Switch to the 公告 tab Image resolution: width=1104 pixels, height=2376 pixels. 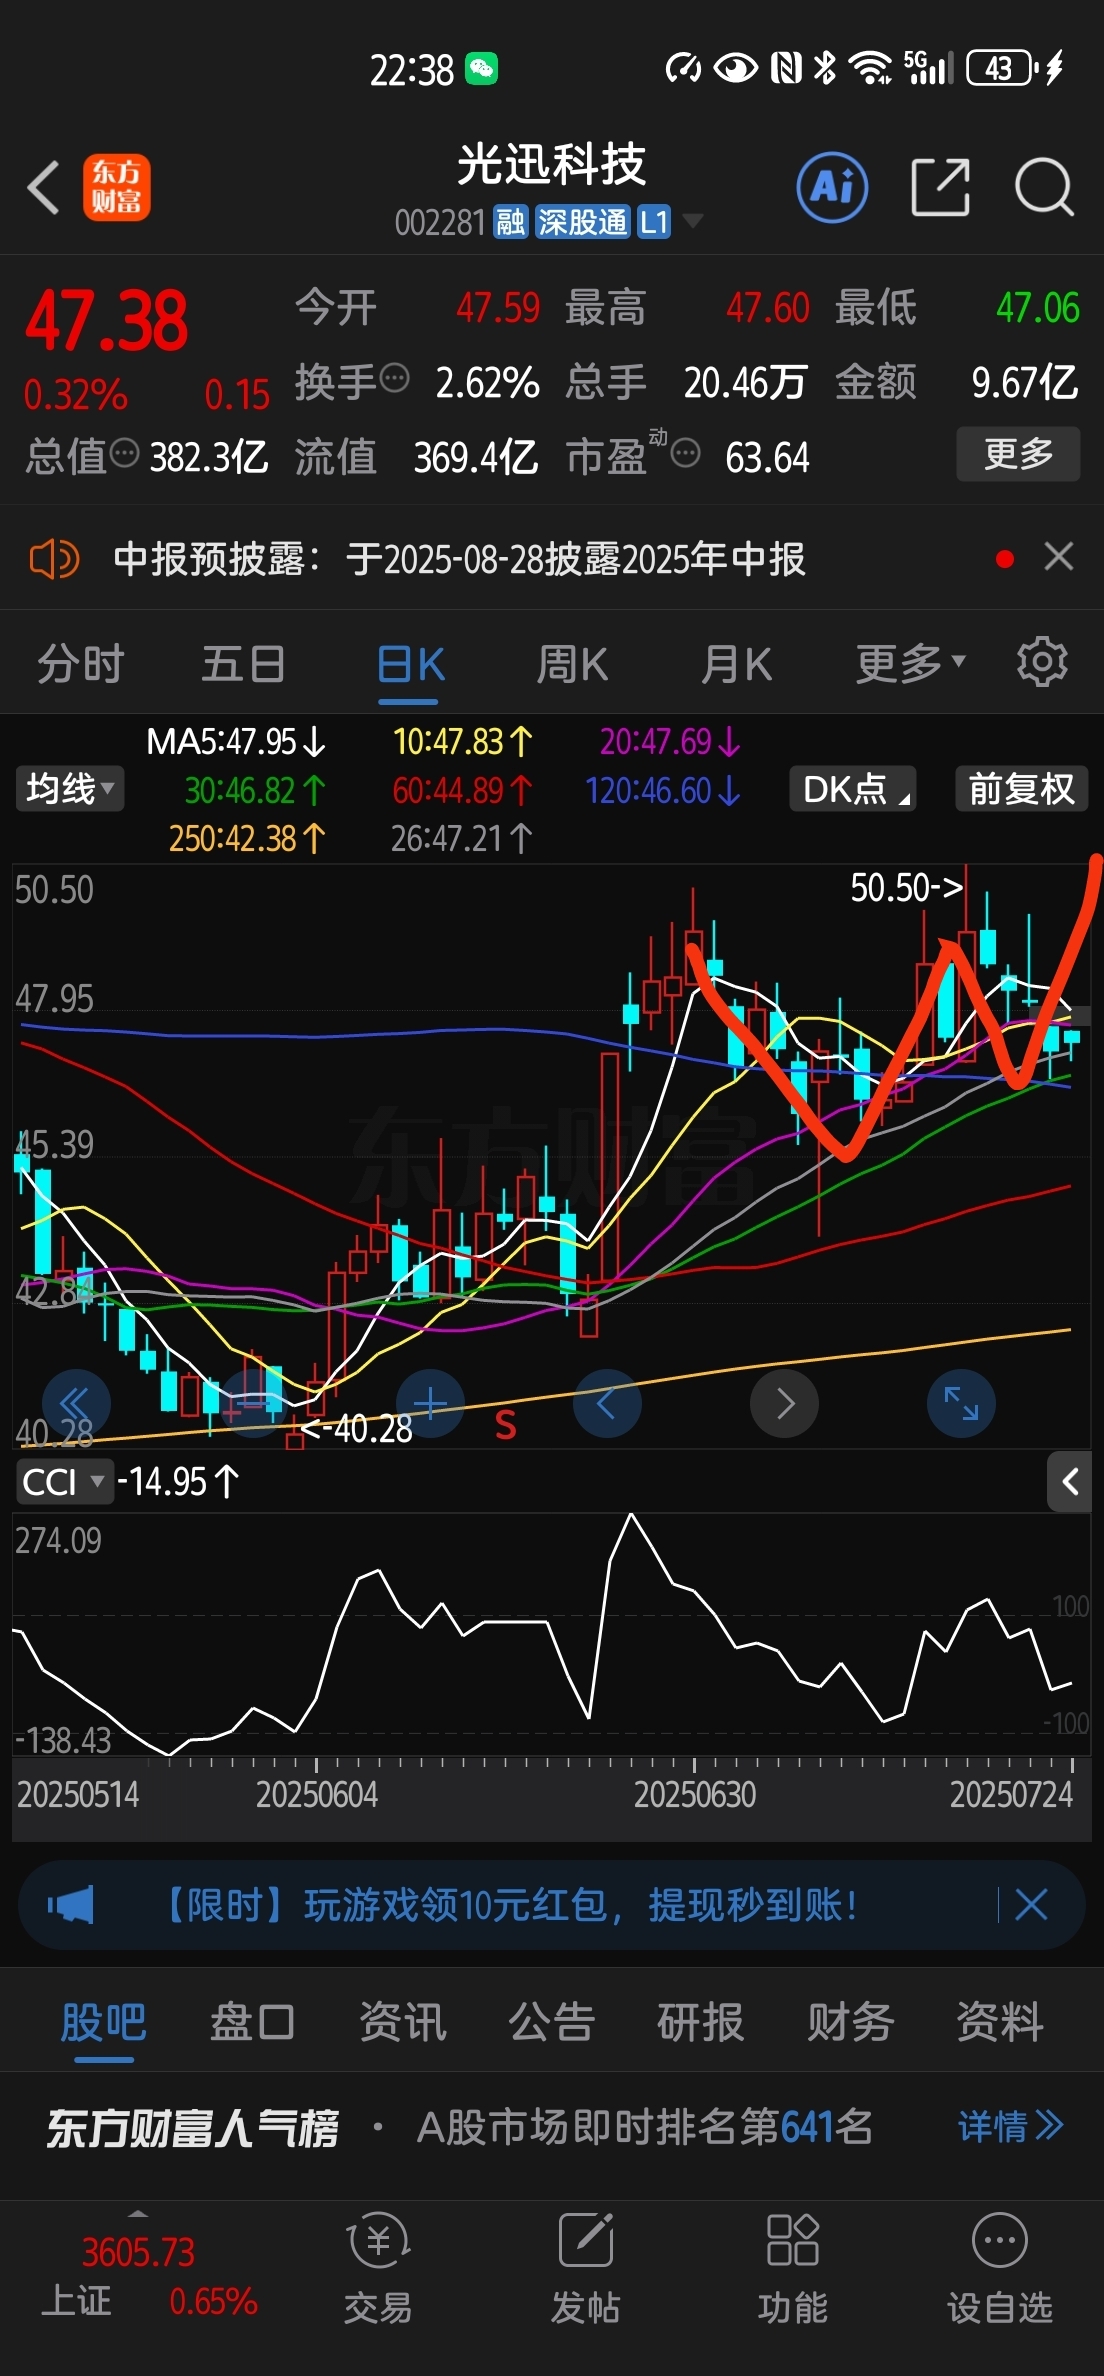click(551, 2022)
